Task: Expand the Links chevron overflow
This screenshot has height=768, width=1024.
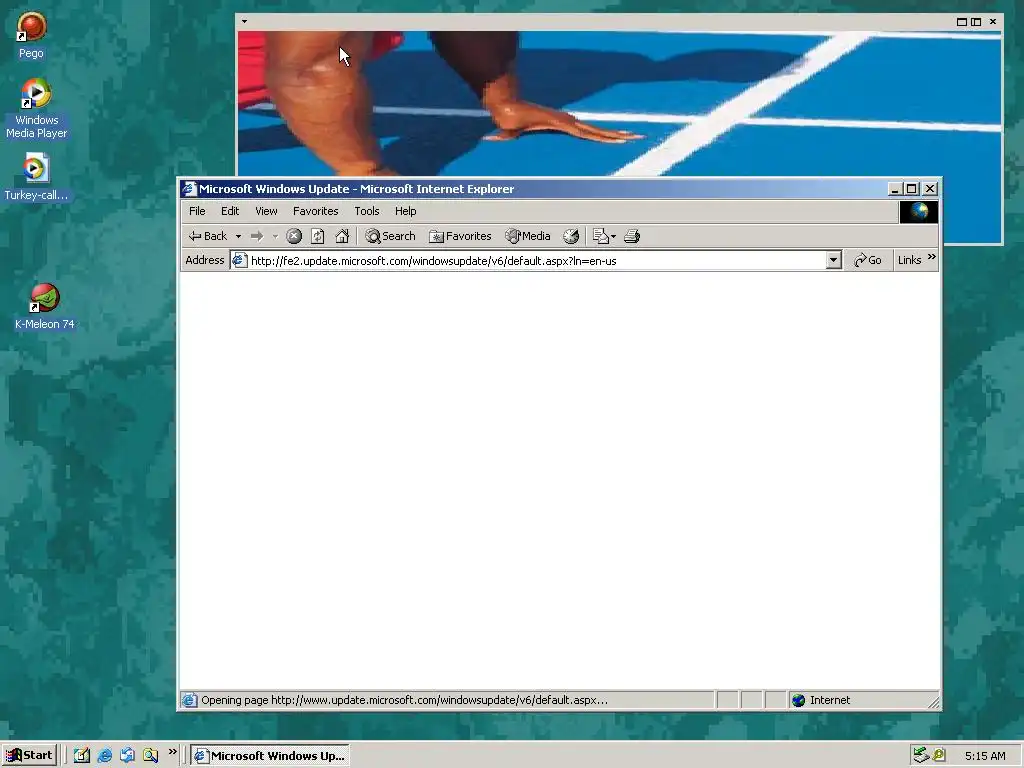Action: tap(932, 257)
